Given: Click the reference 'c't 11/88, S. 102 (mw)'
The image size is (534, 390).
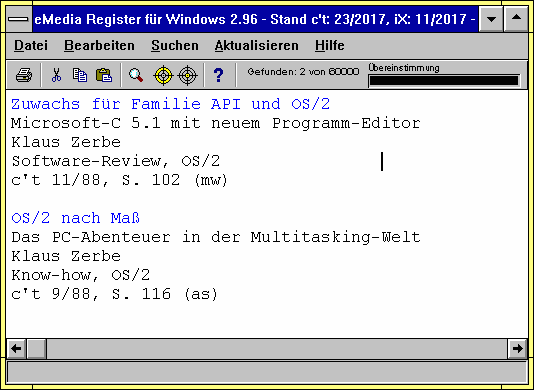Looking at the screenshot, I should [x=119, y=180].
